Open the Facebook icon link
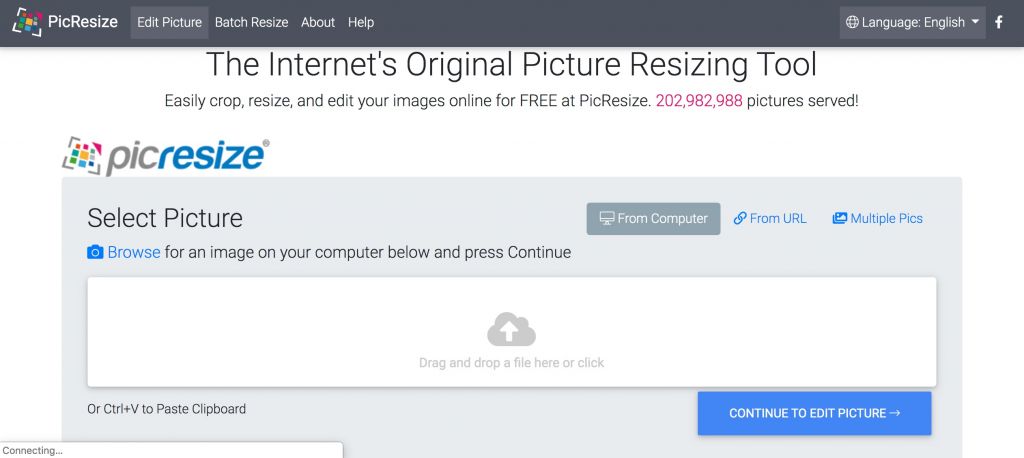The image size is (1024, 458). [998, 22]
